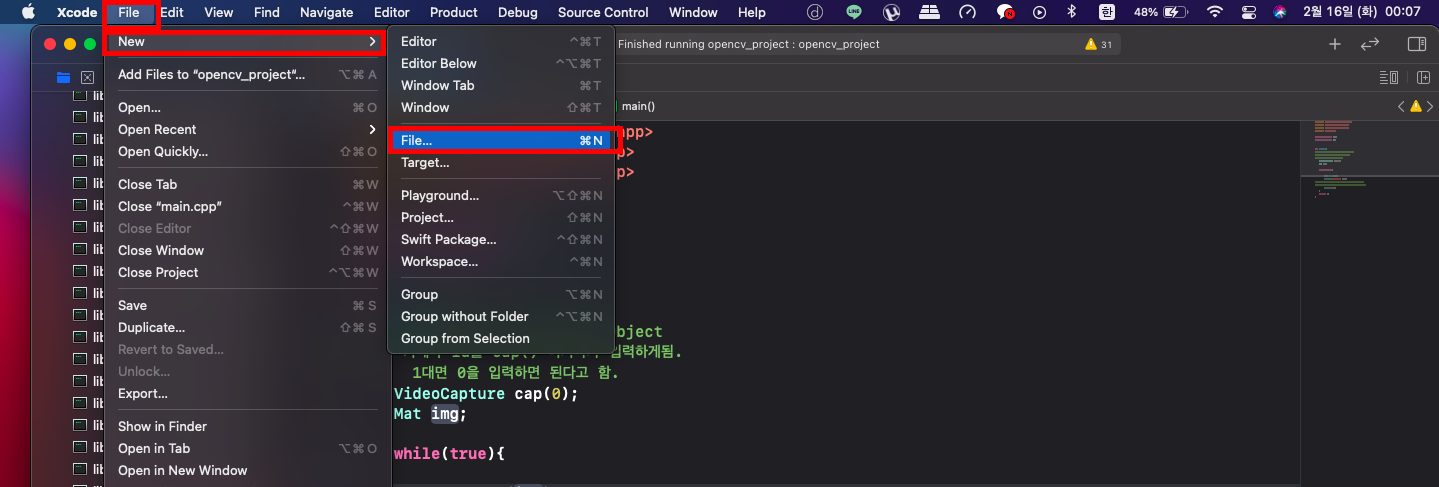This screenshot has width=1439, height=487.
Task: Open the Product menu
Action: click(x=454, y=12)
